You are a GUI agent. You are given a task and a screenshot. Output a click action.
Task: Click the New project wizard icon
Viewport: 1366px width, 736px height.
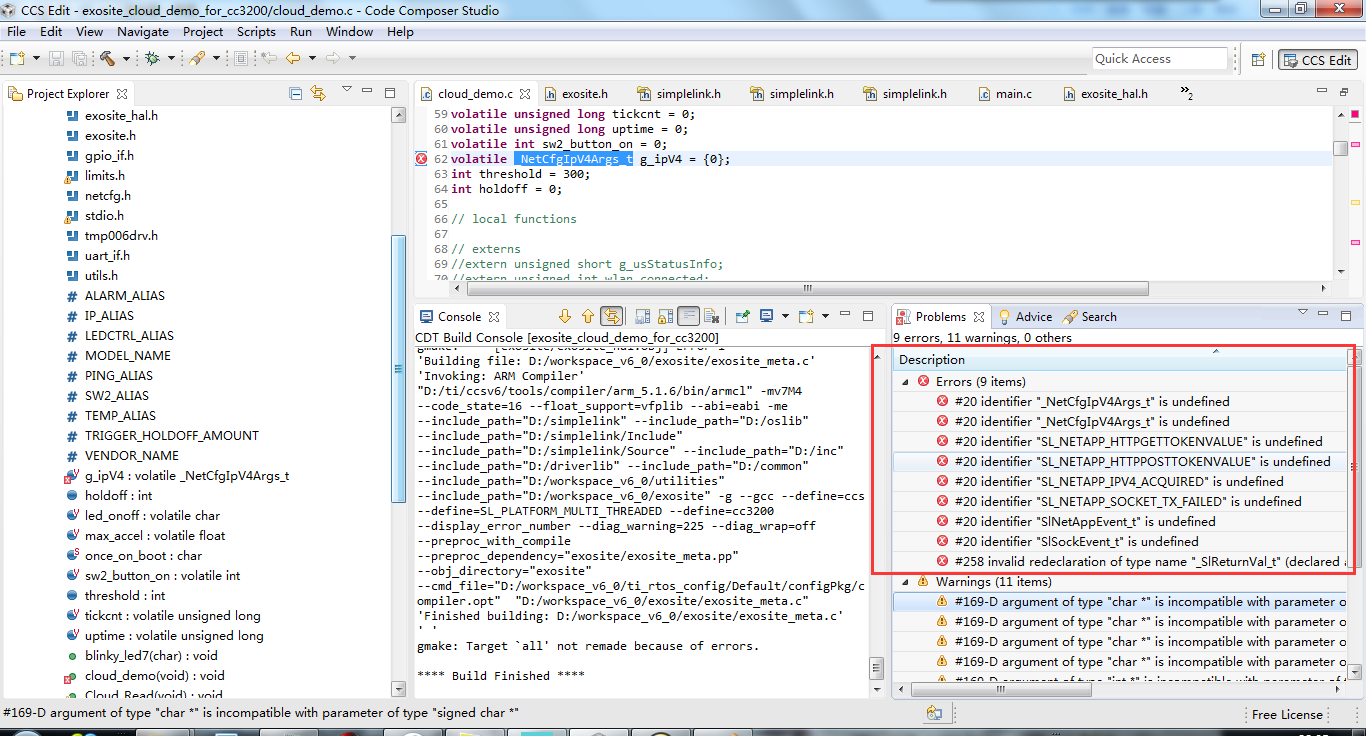coord(17,59)
